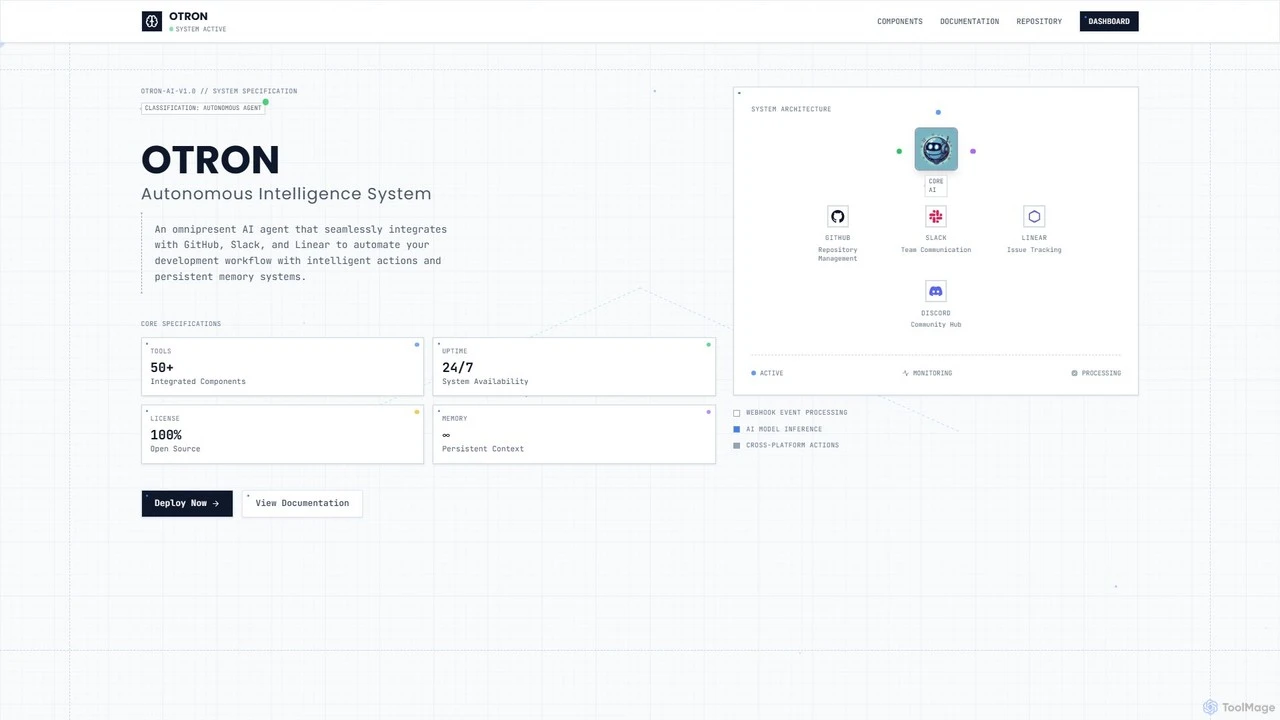This screenshot has width=1280, height=720.
Task: Toggle the Cross-Platform Actions legend box
Action: 737,445
